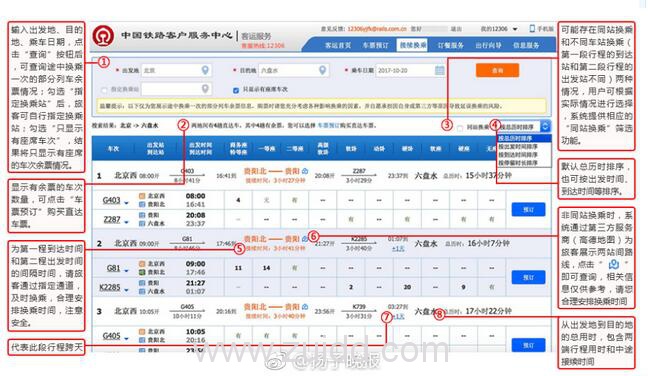
Task: Expand stops arrow next to G403
Action: [x=126, y=202]
